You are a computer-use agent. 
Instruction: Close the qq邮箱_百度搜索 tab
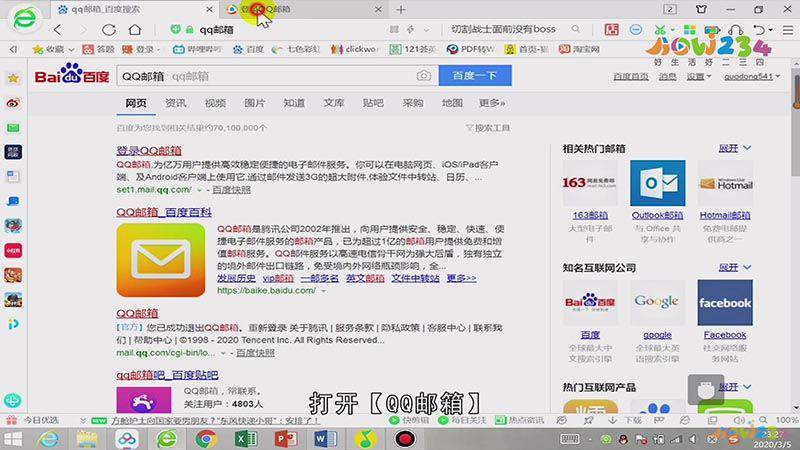209,9
